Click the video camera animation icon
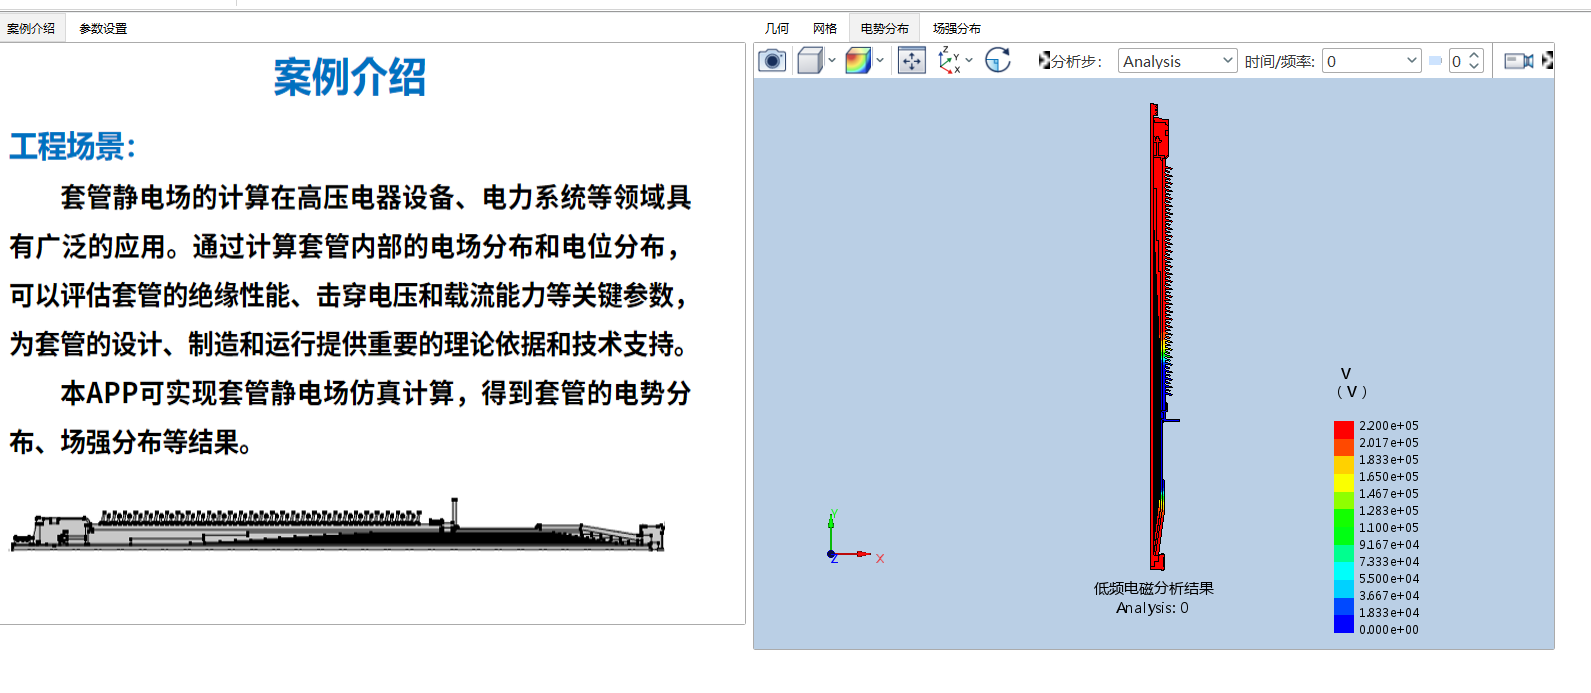The width and height of the screenshot is (1591, 693). coord(1519,61)
